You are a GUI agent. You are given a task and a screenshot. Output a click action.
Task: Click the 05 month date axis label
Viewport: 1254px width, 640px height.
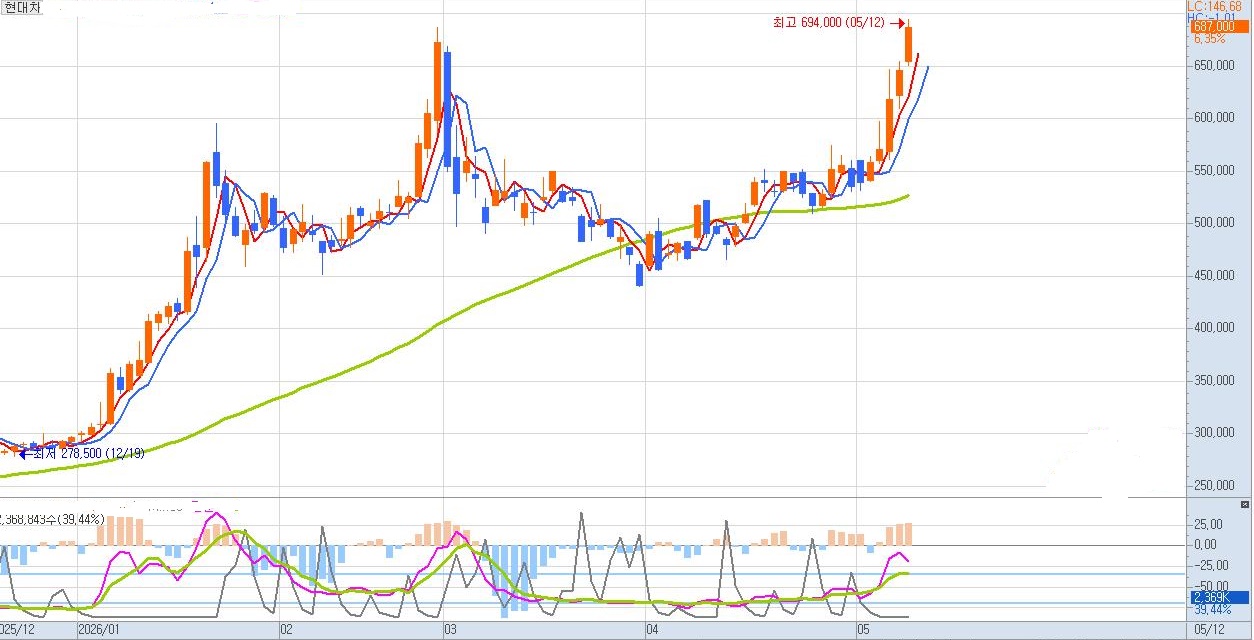[x=862, y=631]
